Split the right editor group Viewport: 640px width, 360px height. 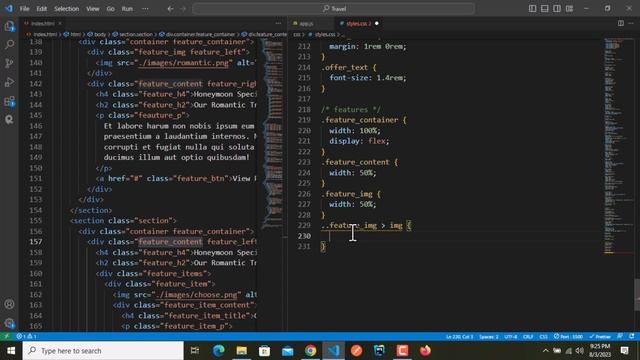click(x=620, y=23)
